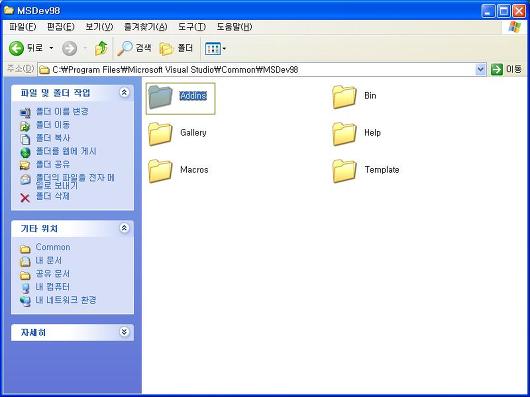Toggle the Folders (폴더) pane button
Screen dimensions: 530x397
click(176, 48)
